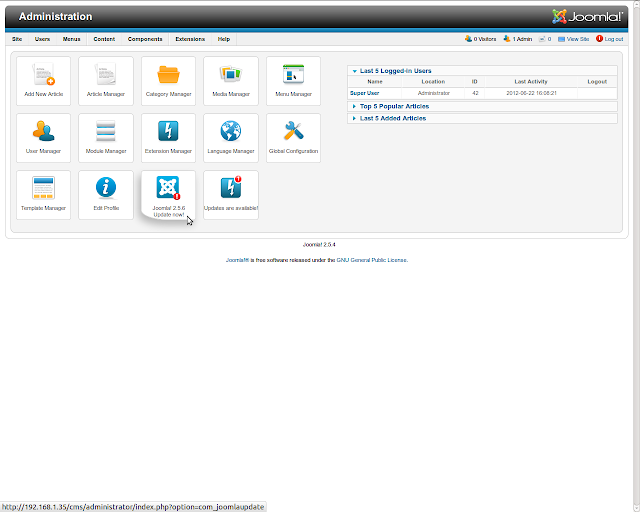Open the Content menu

(104, 39)
